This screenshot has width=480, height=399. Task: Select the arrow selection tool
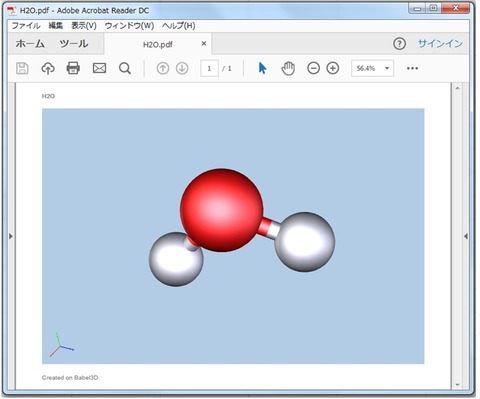click(x=262, y=68)
